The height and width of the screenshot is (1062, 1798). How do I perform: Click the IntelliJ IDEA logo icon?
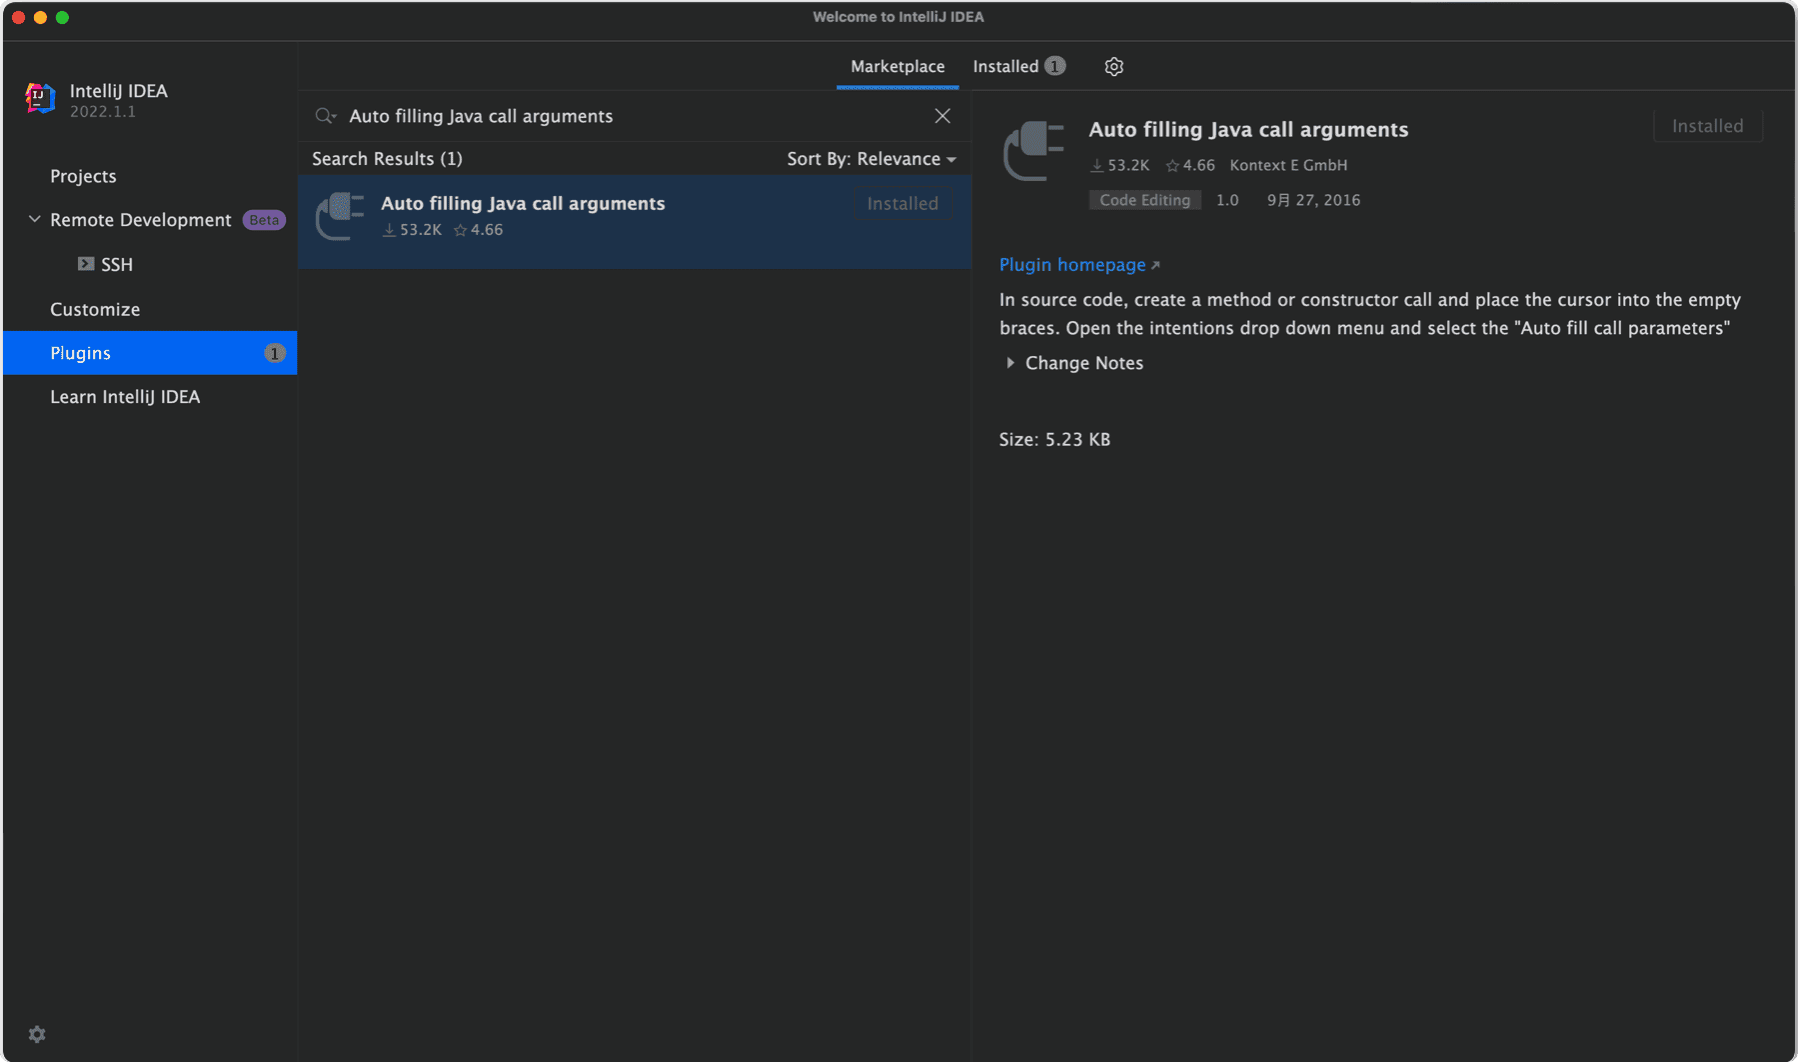point(40,98)
